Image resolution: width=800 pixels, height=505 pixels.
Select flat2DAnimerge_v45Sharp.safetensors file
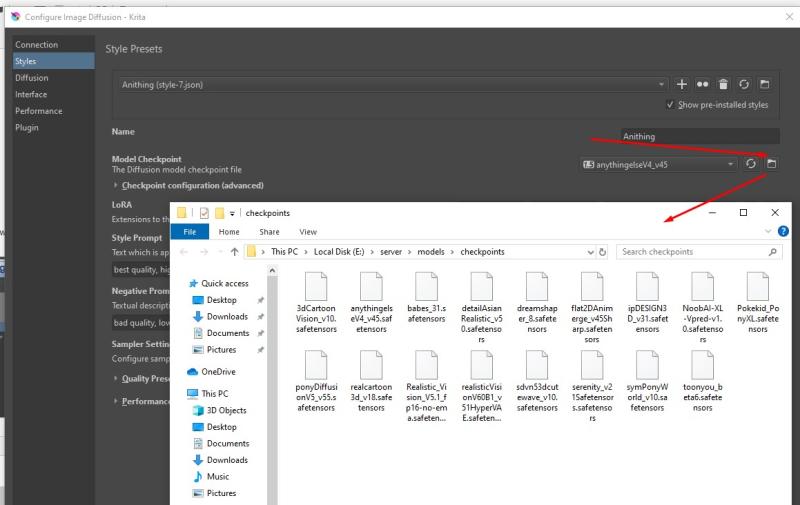coord(592,307)
